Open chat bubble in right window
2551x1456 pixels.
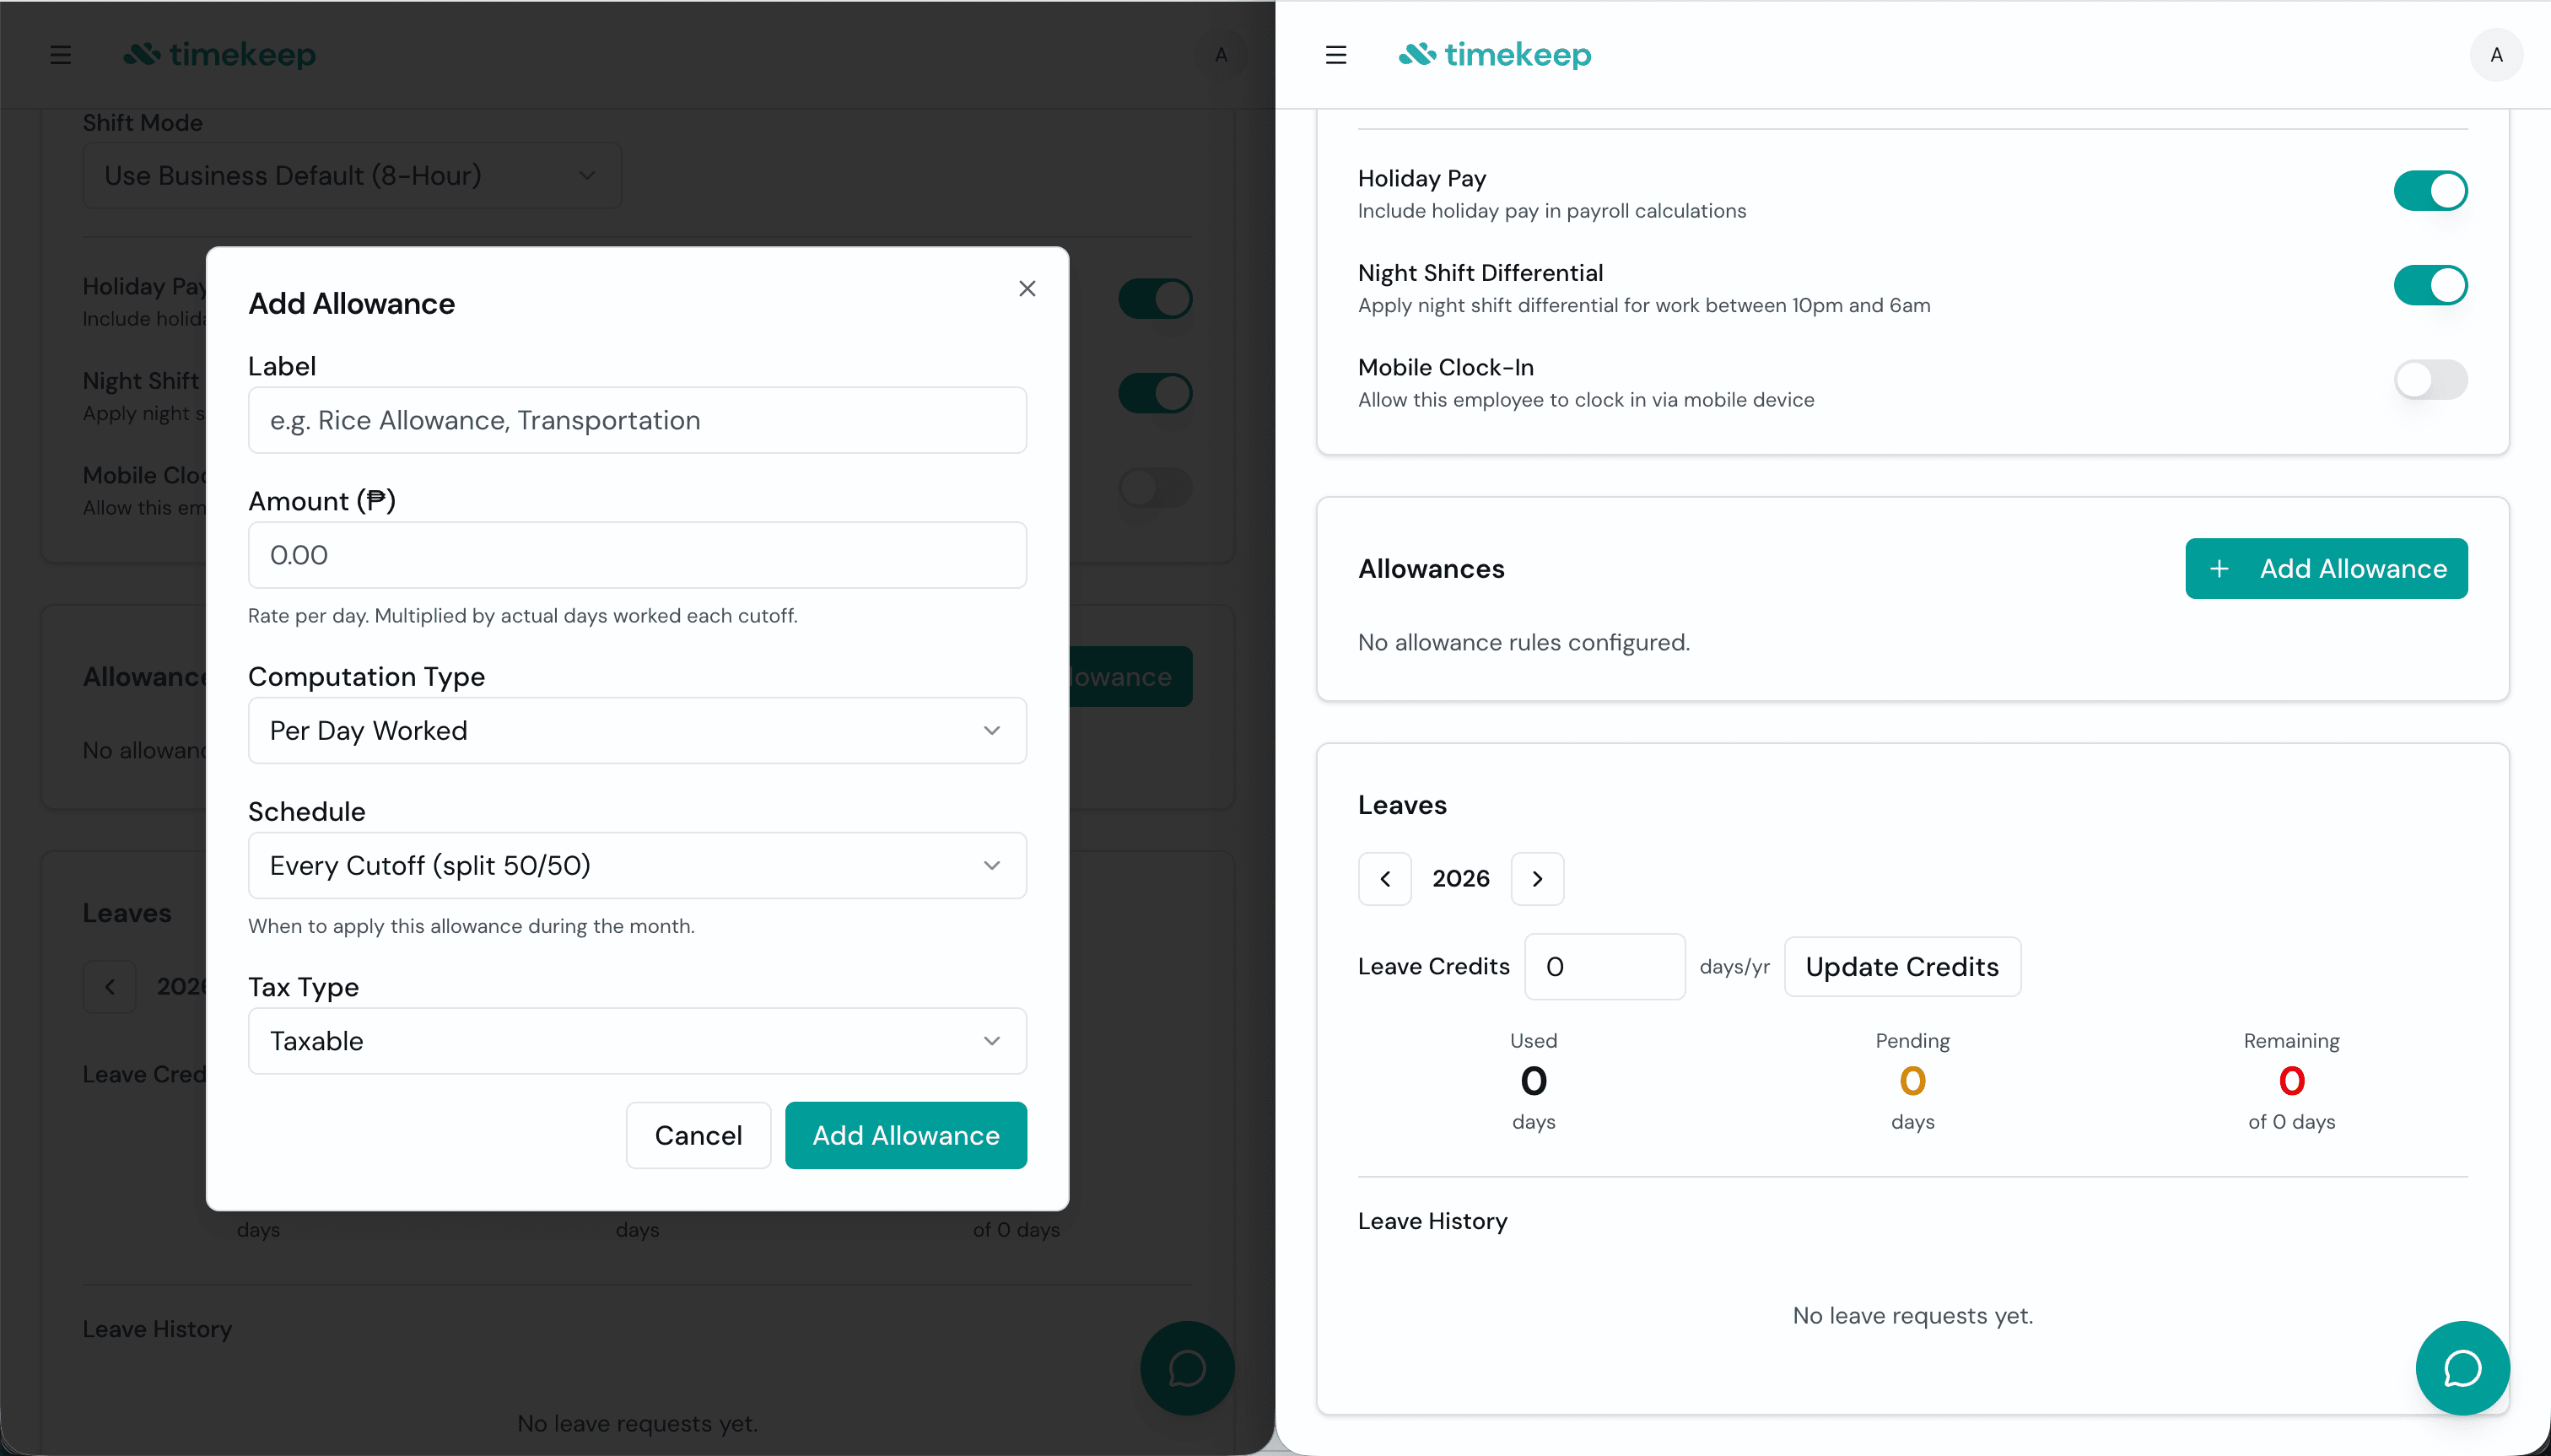point(2462,1368)
